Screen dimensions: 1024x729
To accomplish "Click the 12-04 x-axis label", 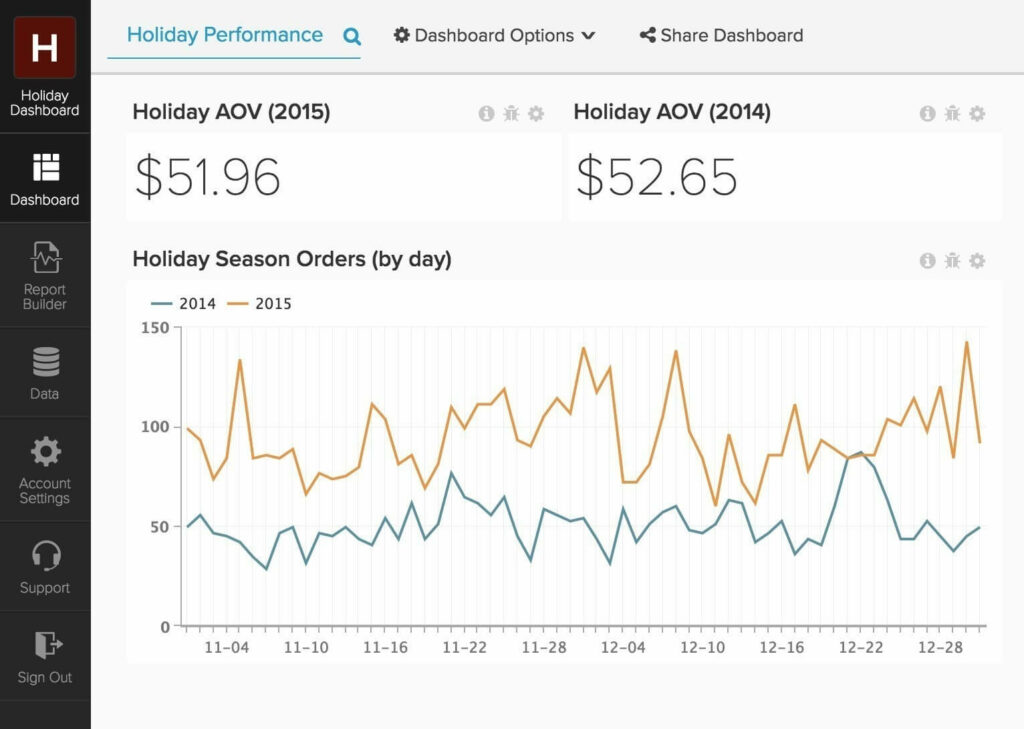I will pyautogui.click(x=623, y=647).
